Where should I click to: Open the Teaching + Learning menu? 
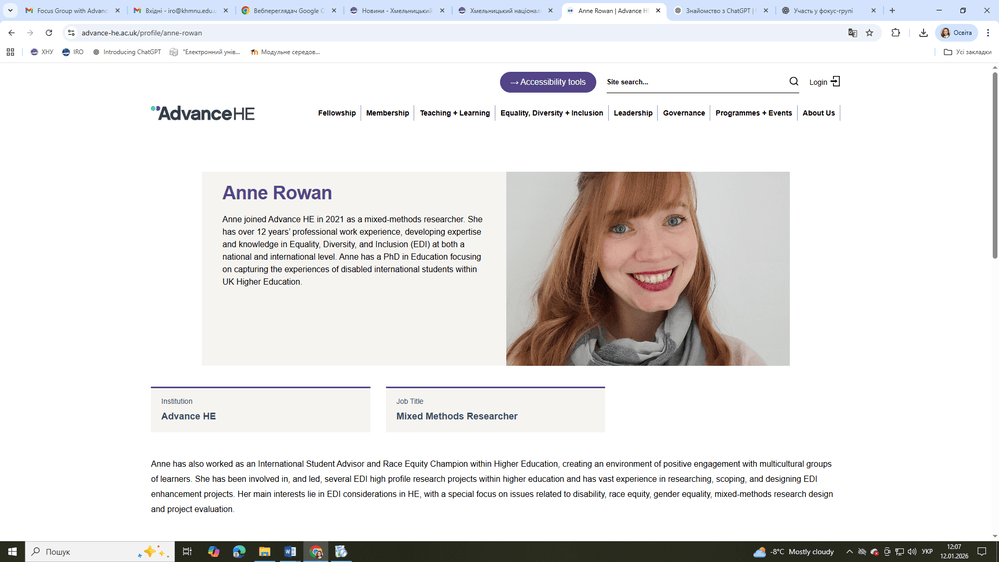pyautogui.click(x=455, y=113)
